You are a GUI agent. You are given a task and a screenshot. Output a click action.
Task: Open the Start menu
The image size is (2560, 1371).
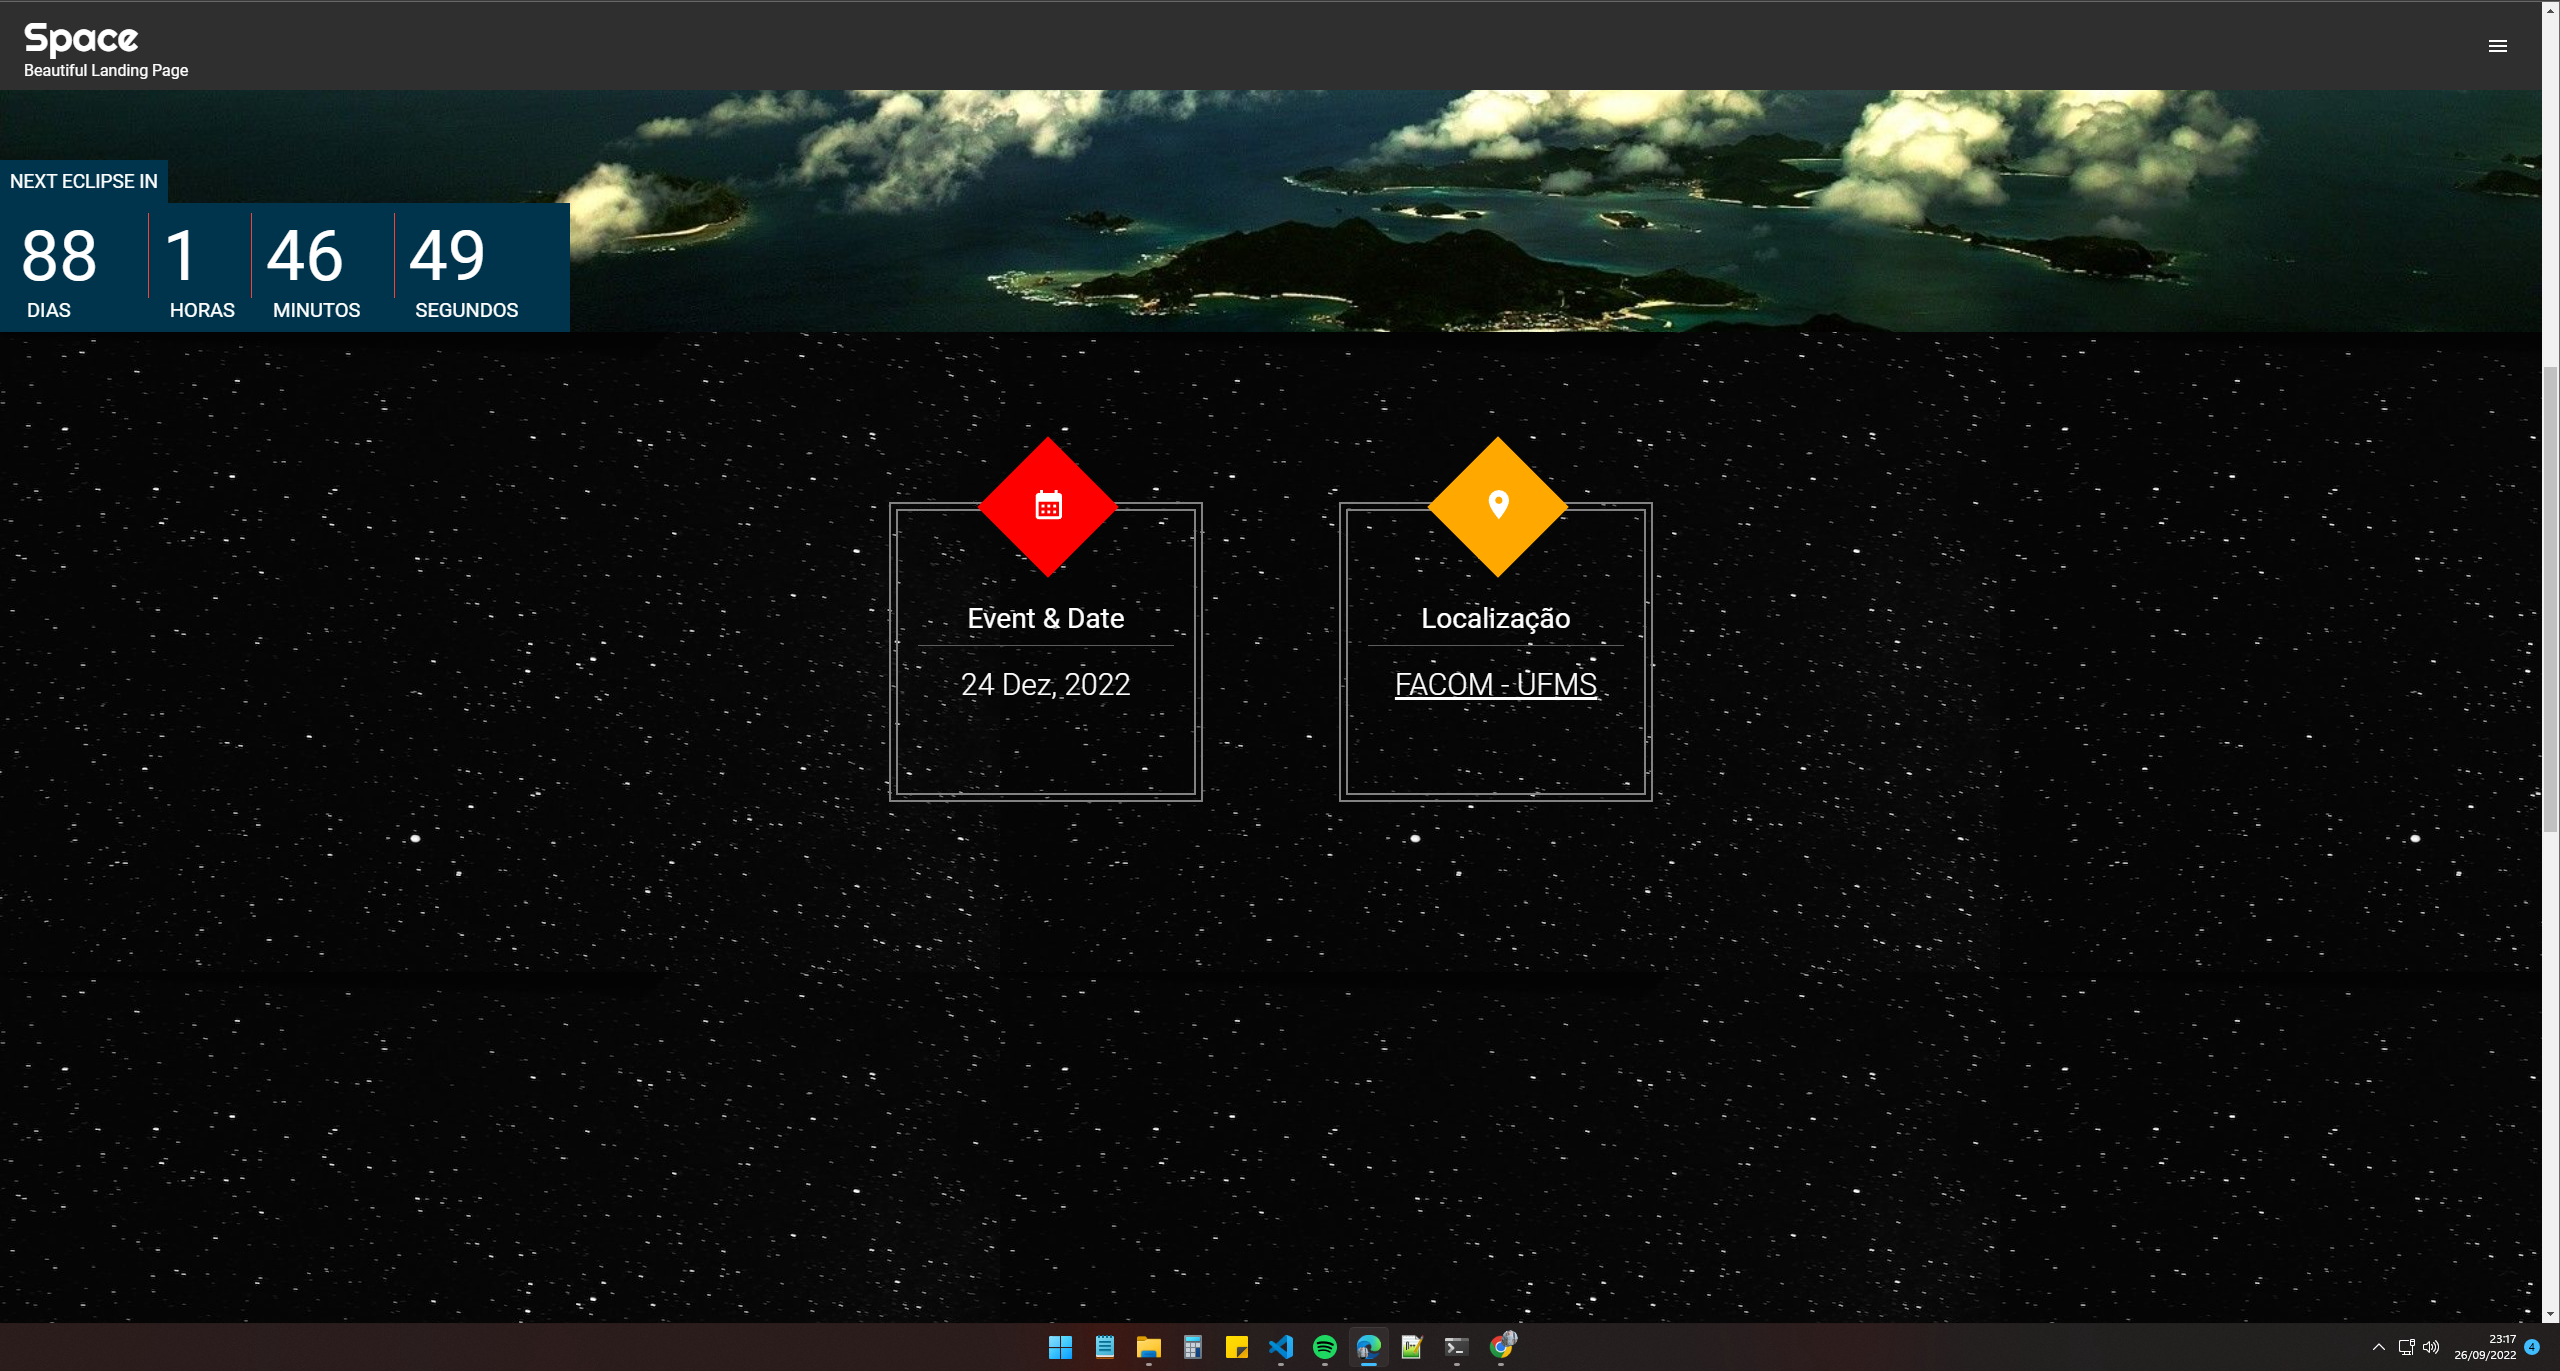click(1060, 1347)
